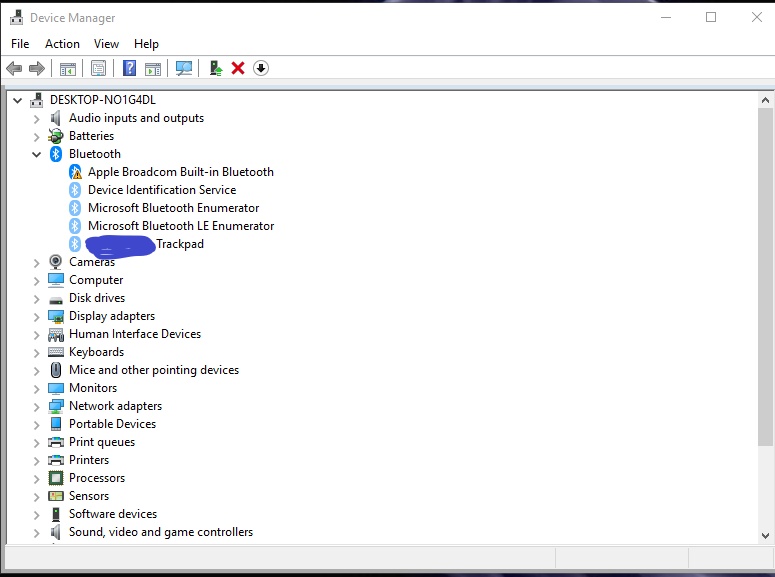Click the Software devices icon
775x577 pixels.
point(56,514)
